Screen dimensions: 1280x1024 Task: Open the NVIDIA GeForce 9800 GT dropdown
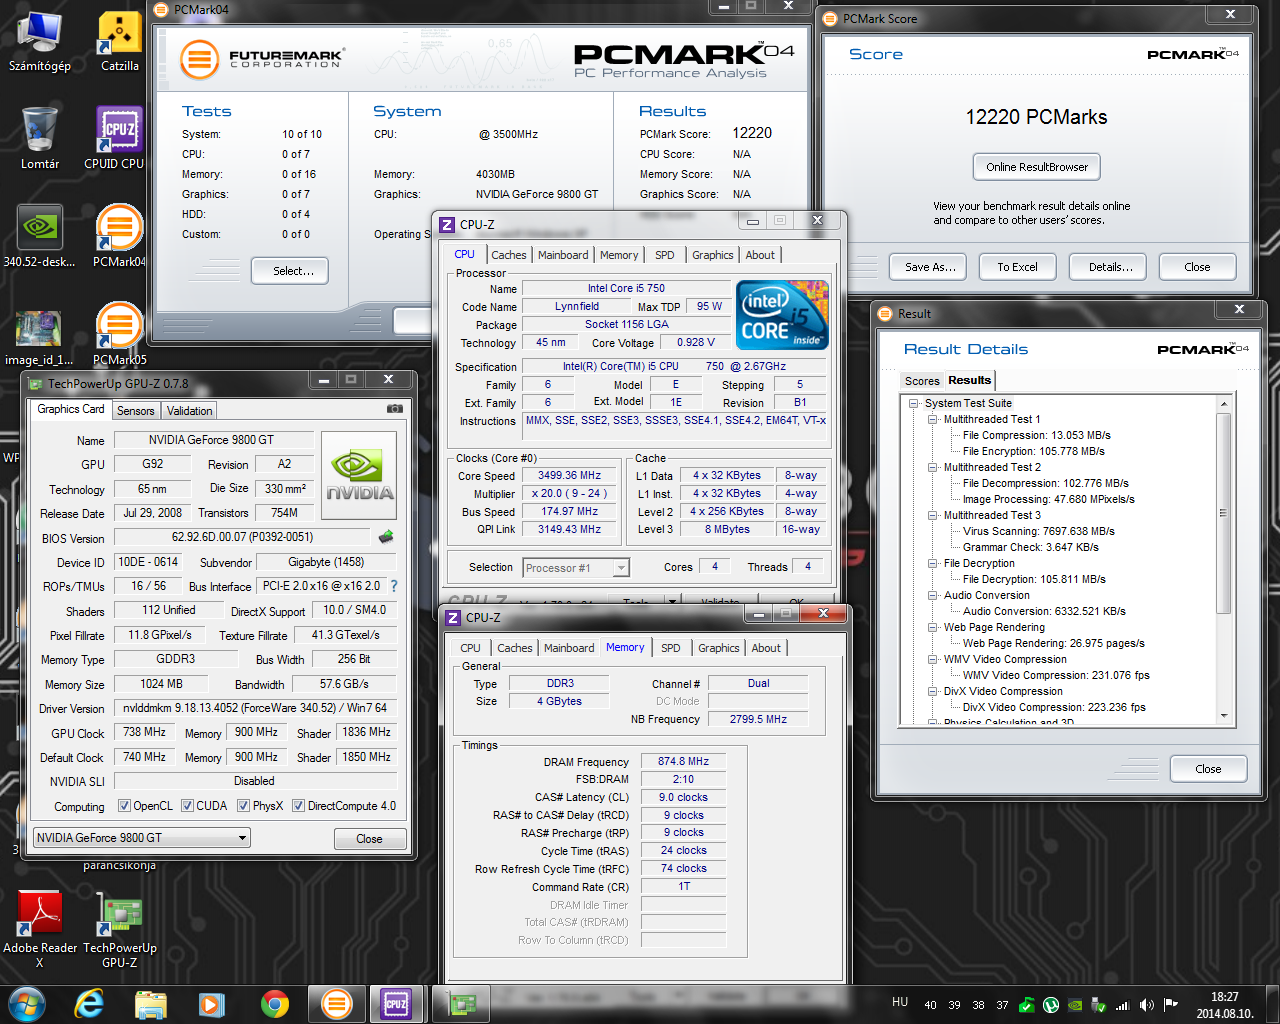pos(142,838)
